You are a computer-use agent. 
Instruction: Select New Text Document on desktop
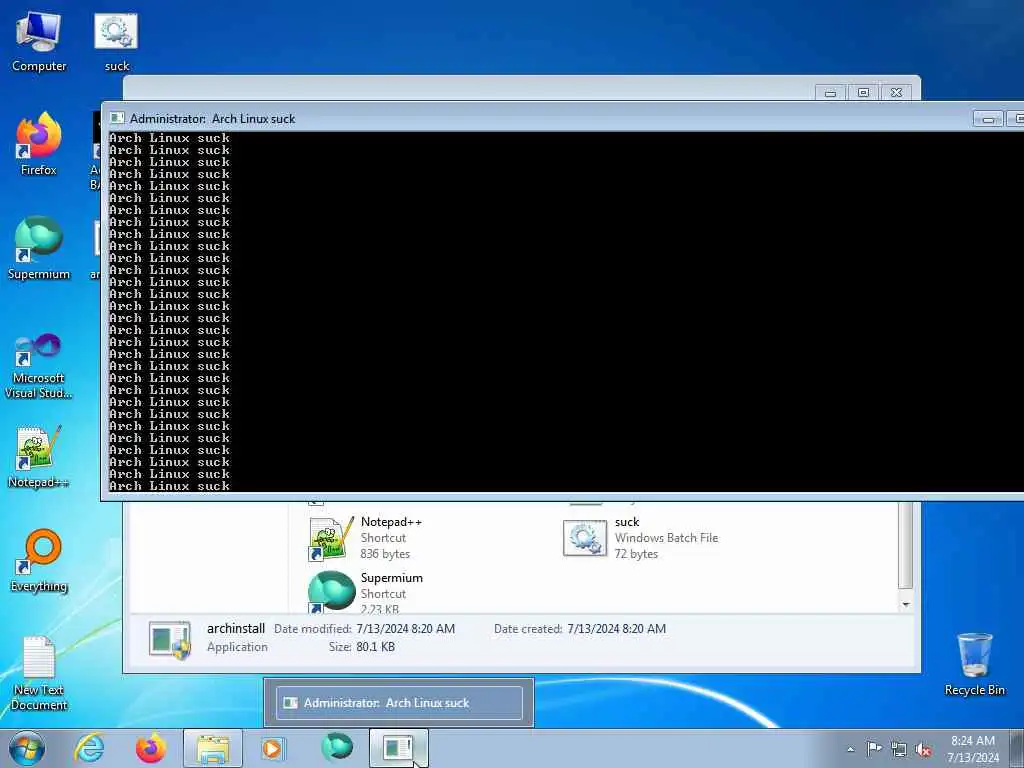click(39, 674)
